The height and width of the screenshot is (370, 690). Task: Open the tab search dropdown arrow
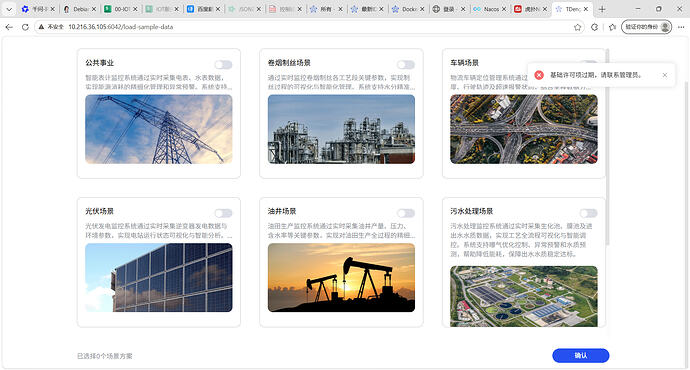(9, 9)
